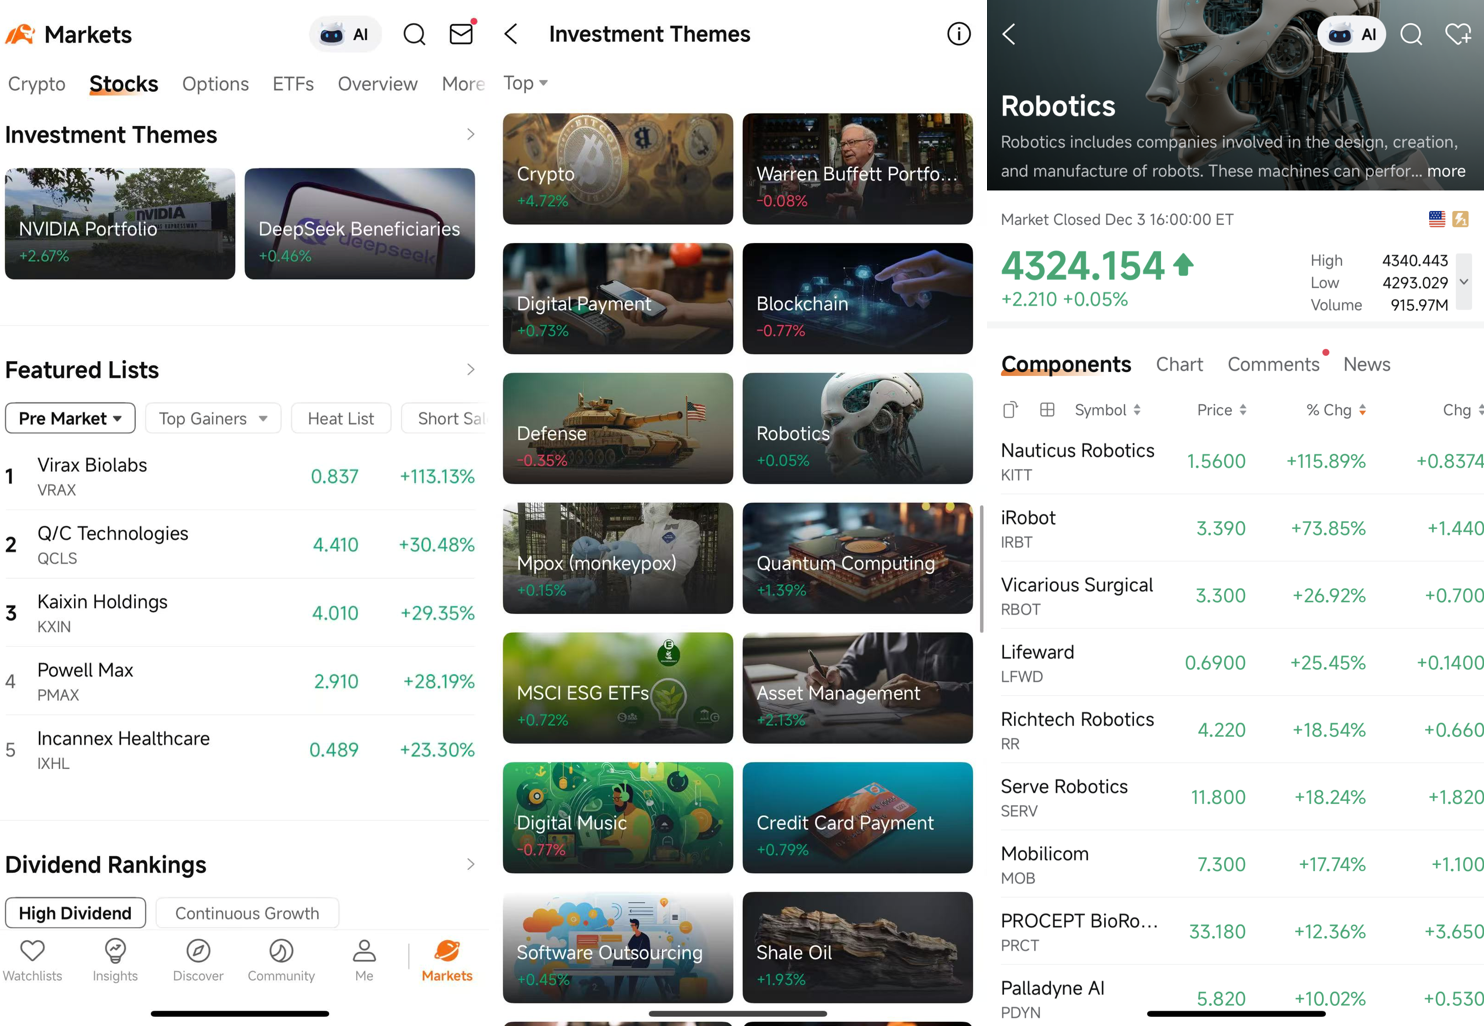Open Insights in the bottom navigation
Viewport: 1484px width, 1026px height.
point(115,960)
